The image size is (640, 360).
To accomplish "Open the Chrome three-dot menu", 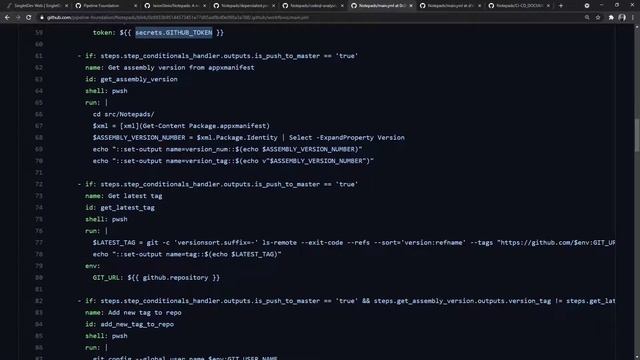I will [x=633, y=18].
